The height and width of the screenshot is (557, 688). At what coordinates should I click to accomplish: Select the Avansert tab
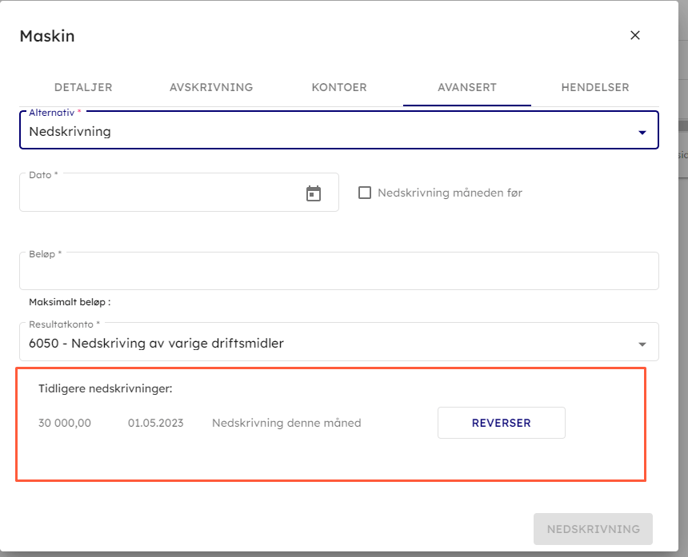click(467, 87)
